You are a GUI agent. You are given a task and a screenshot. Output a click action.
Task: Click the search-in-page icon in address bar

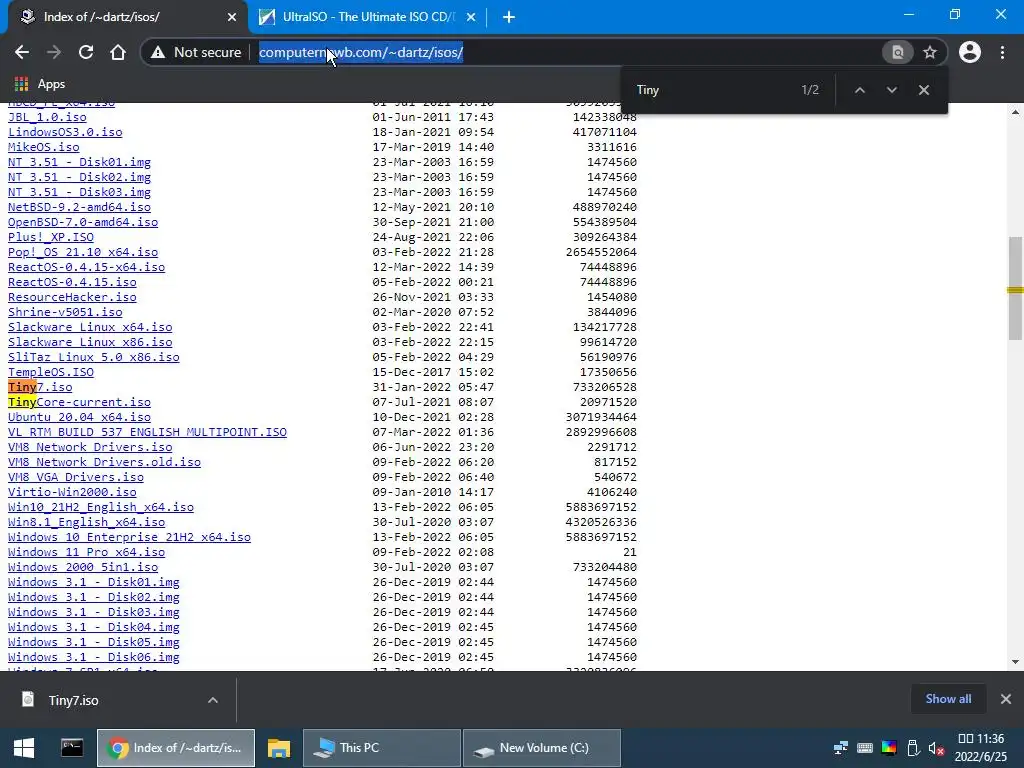898,52
